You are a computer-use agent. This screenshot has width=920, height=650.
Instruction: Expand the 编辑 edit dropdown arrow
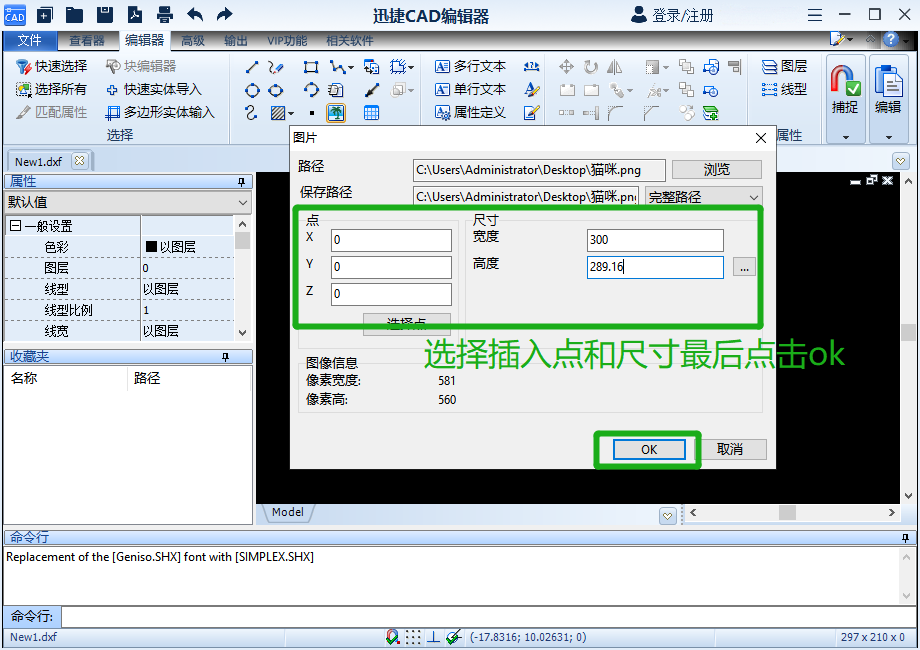click(x=888, y=137)
